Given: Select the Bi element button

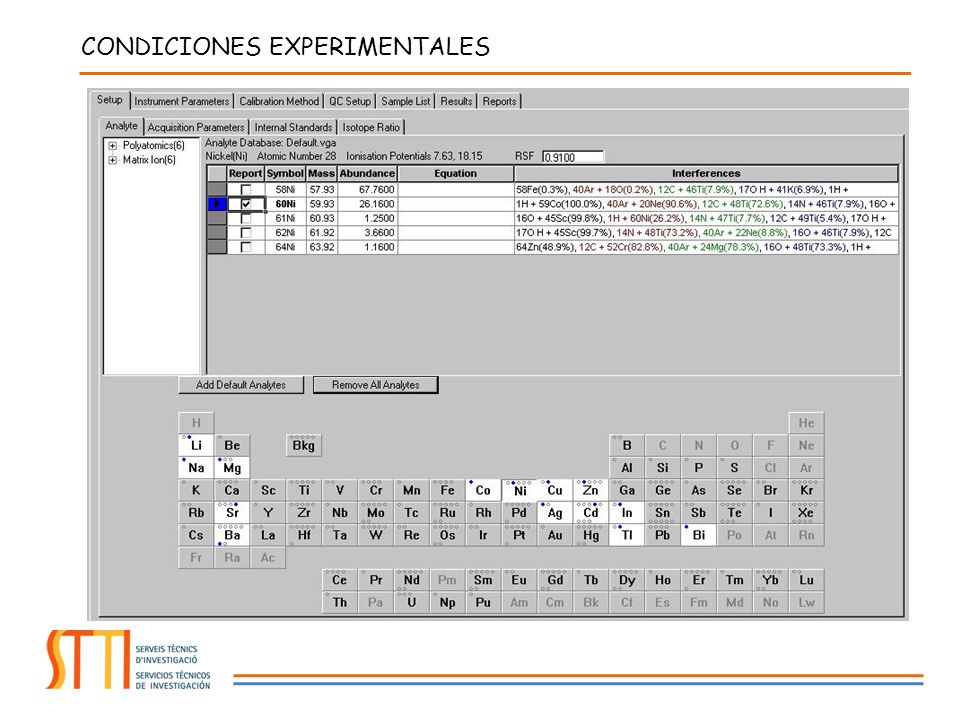Looking at the screenshot, I should click(x=699, y=535).
